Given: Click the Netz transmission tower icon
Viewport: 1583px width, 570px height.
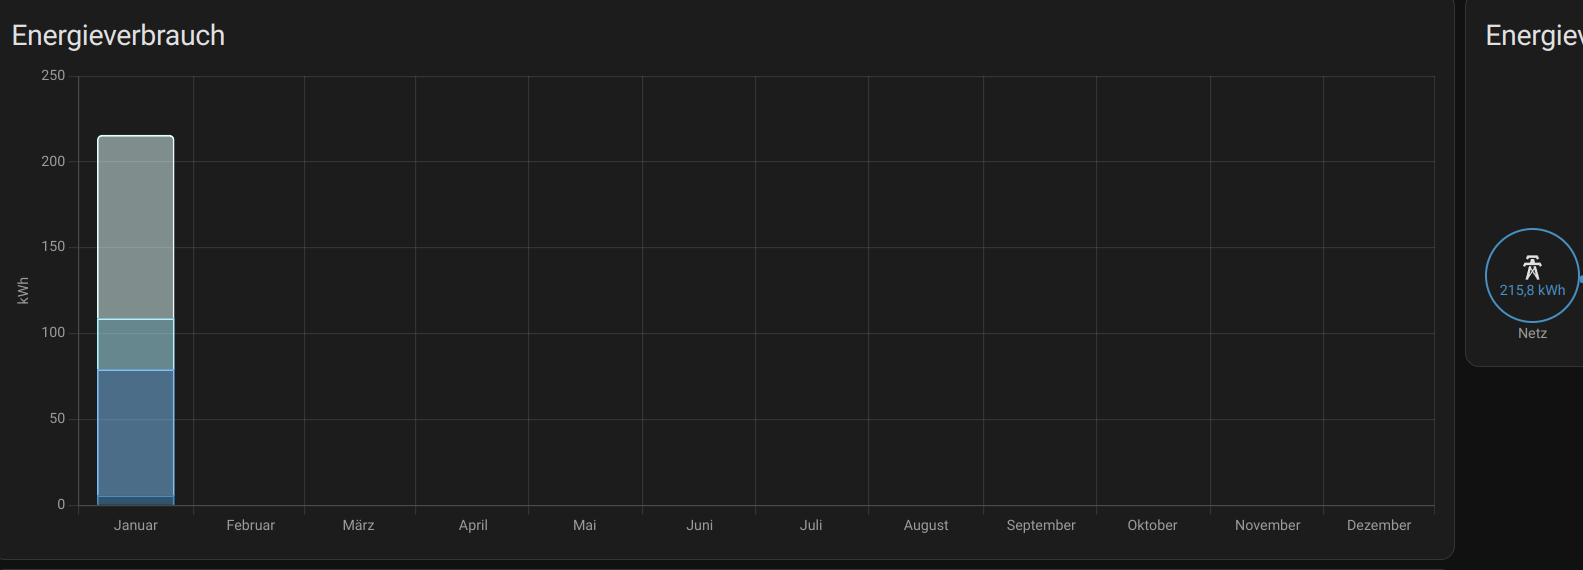Looking at the screenshot, I should click(x=1532, y=267).
